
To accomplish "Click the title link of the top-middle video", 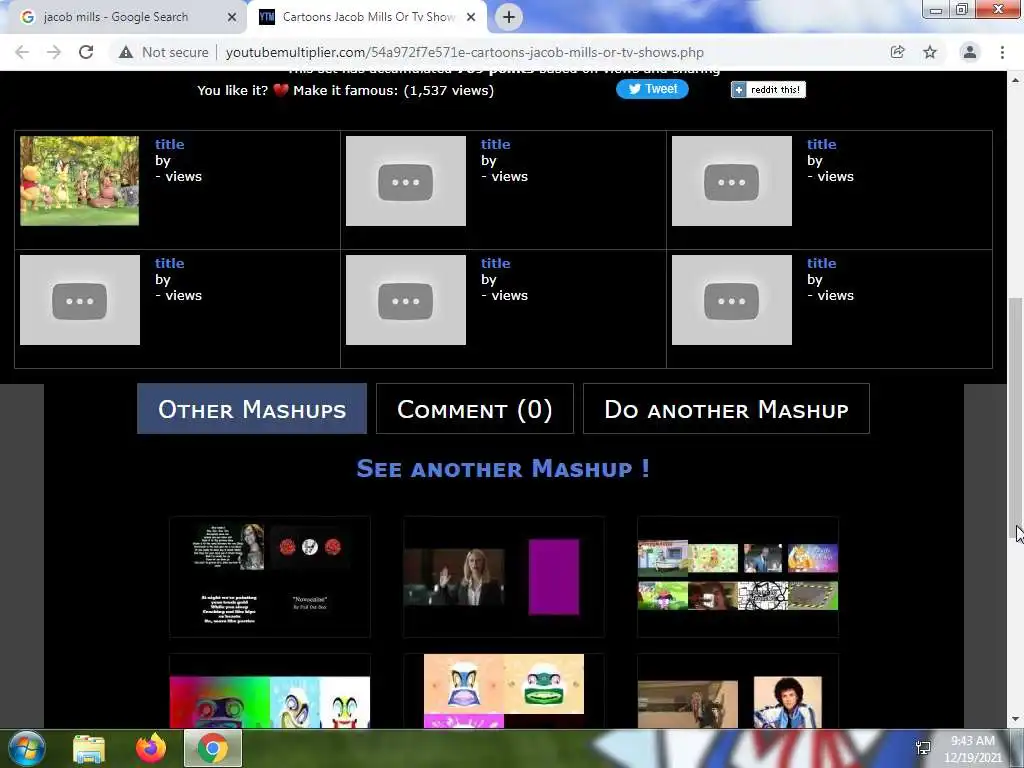I will [496, 144].
